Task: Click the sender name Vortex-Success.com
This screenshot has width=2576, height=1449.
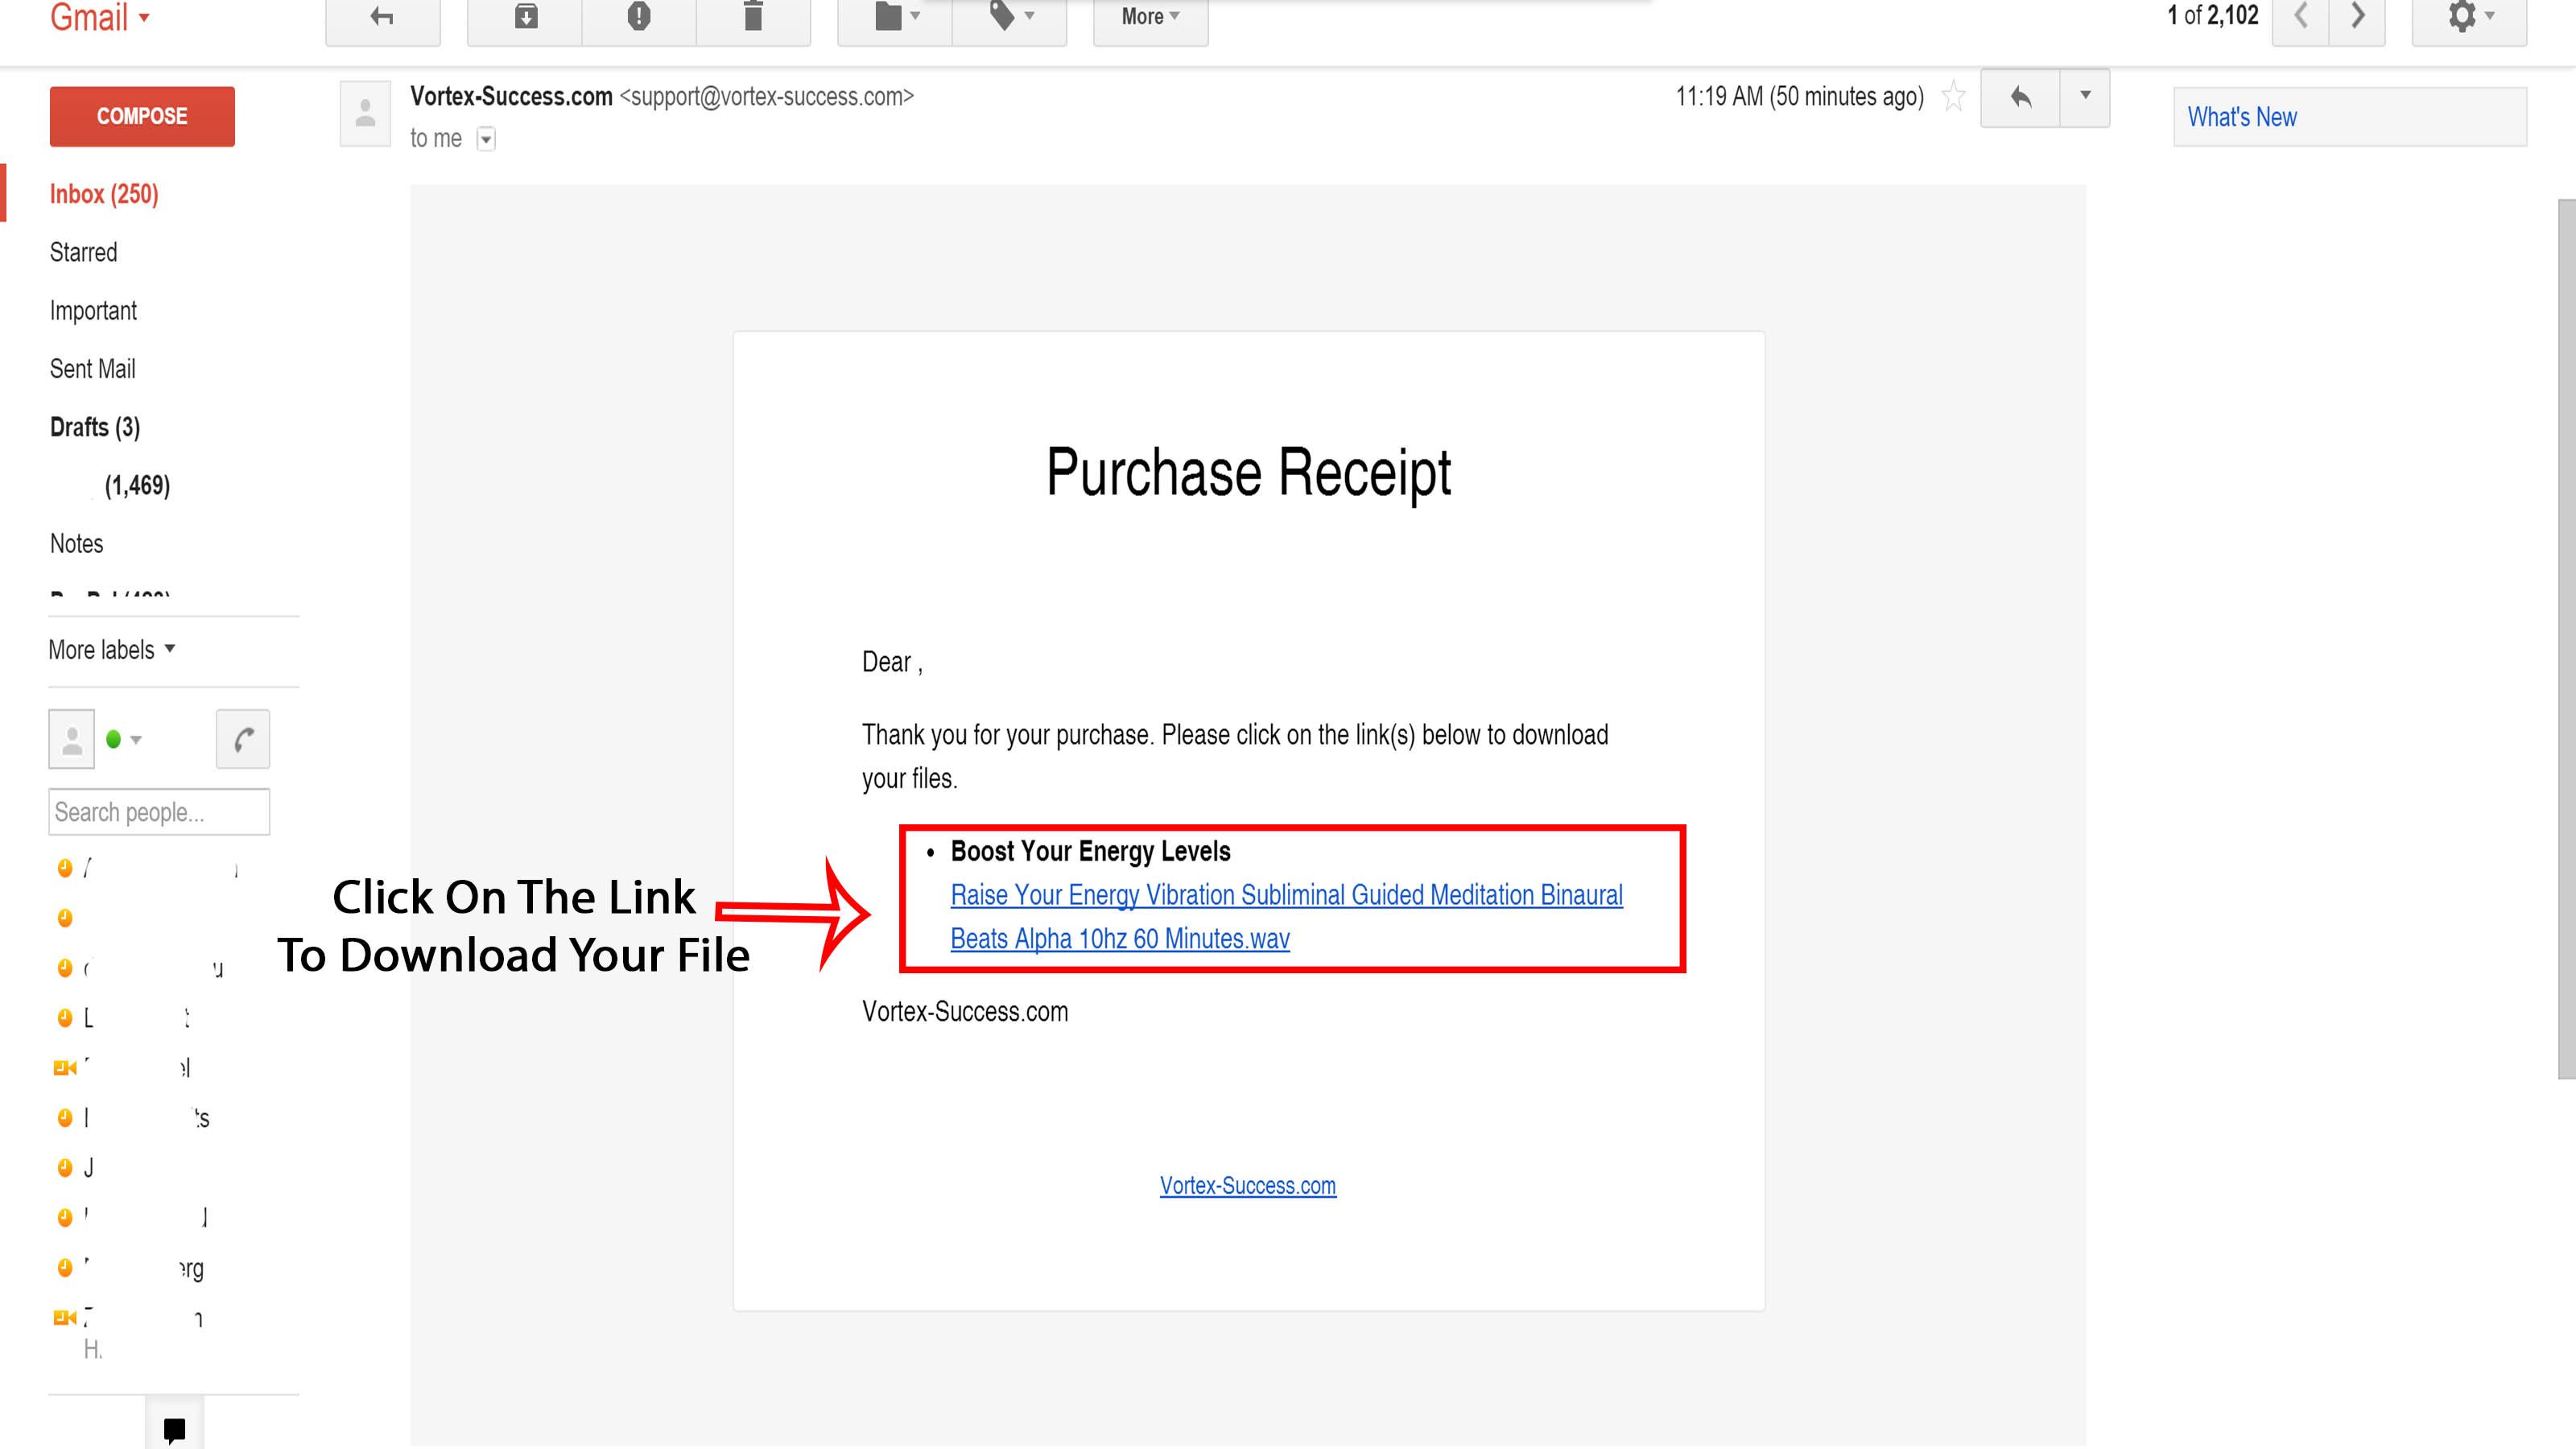Action: tap(511, 97)
